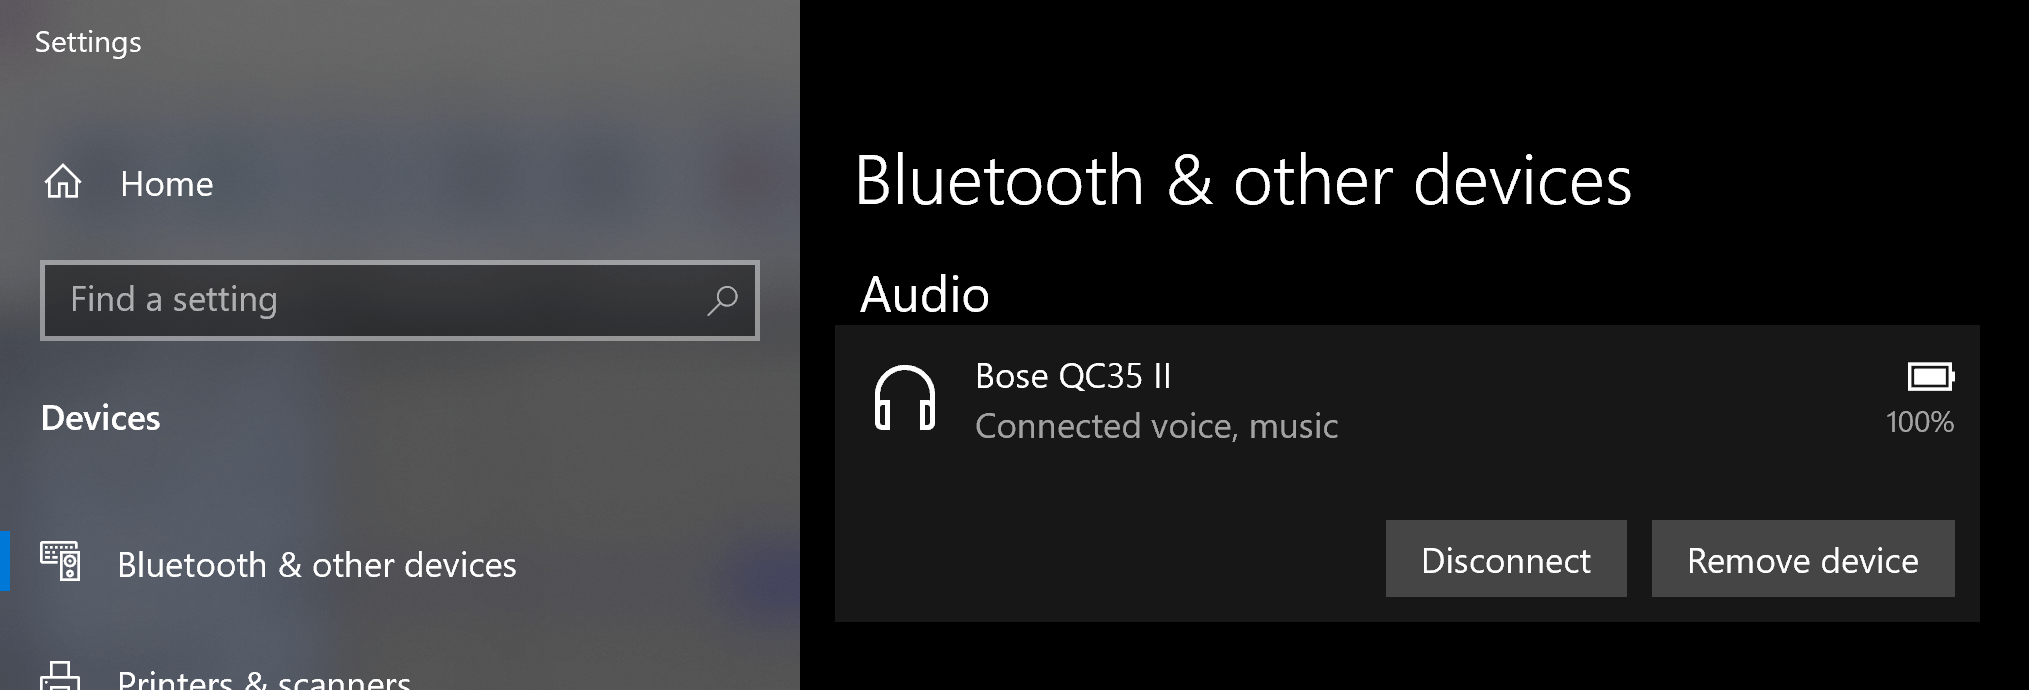The height and width of the screenshot is (690, 2029).
Task: Select the highlighted Bluetooth & other devices entry
Action: tap(316, 564)
